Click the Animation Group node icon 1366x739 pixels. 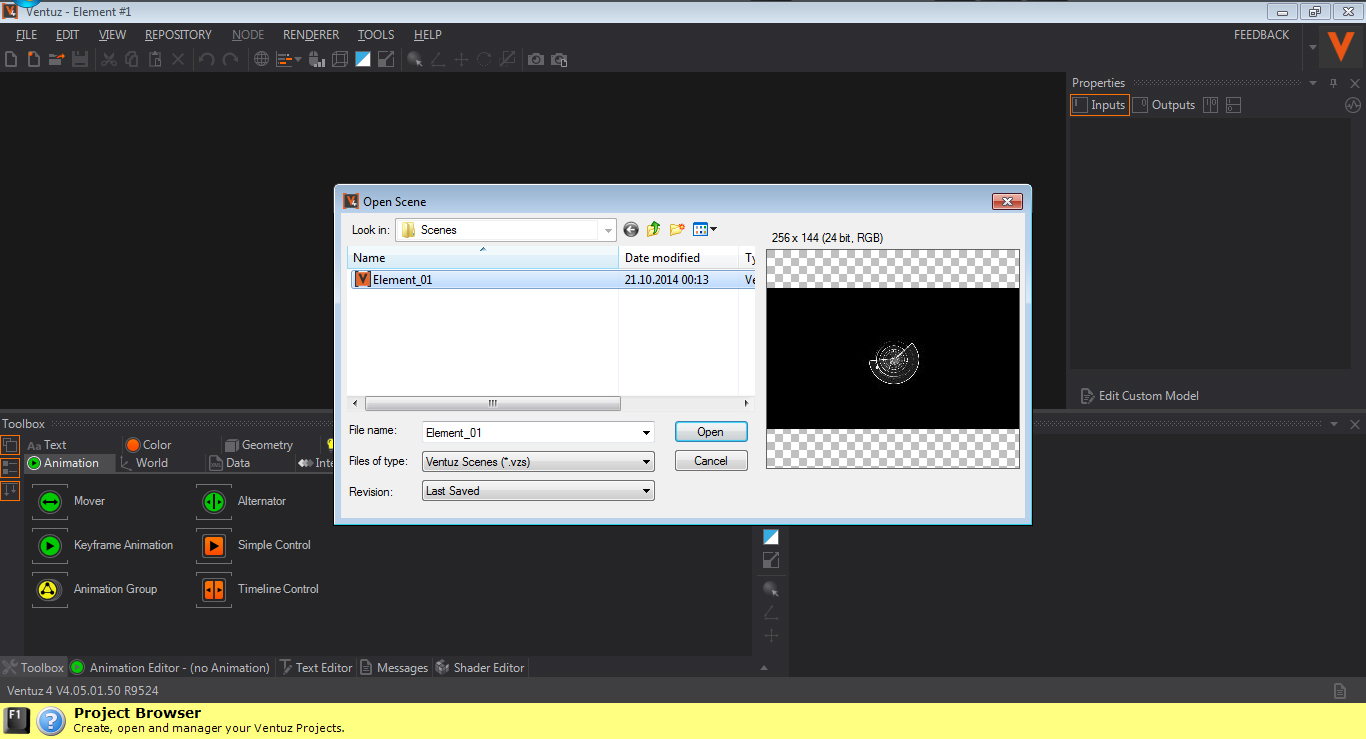[x=49, y=590]
